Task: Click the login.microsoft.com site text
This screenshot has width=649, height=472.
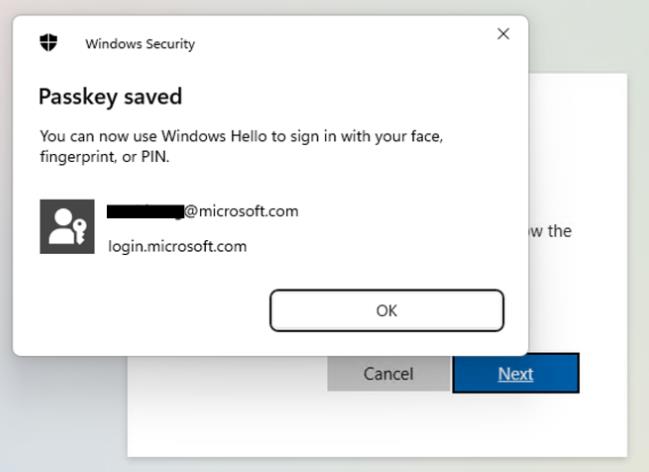Action: tap(177, 246)
